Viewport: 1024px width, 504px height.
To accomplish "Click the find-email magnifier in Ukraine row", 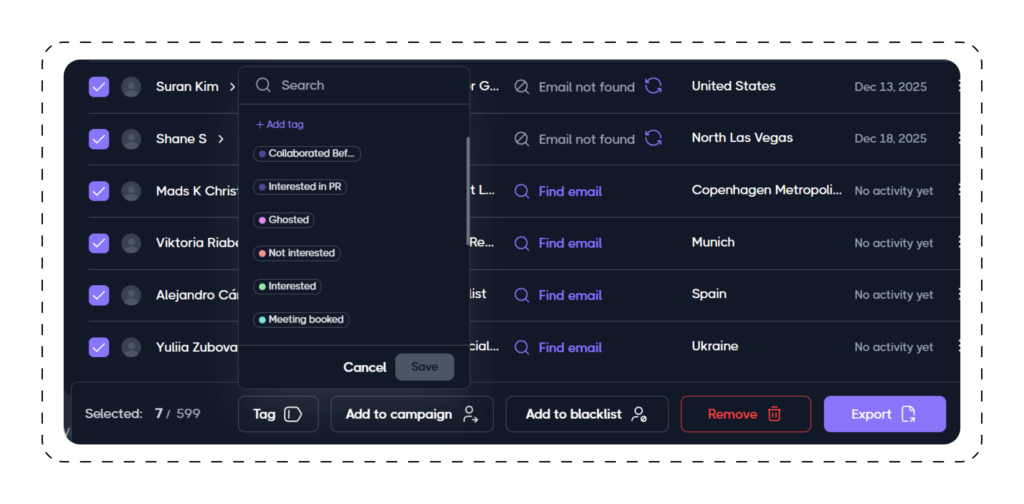I will coord(521,347).
